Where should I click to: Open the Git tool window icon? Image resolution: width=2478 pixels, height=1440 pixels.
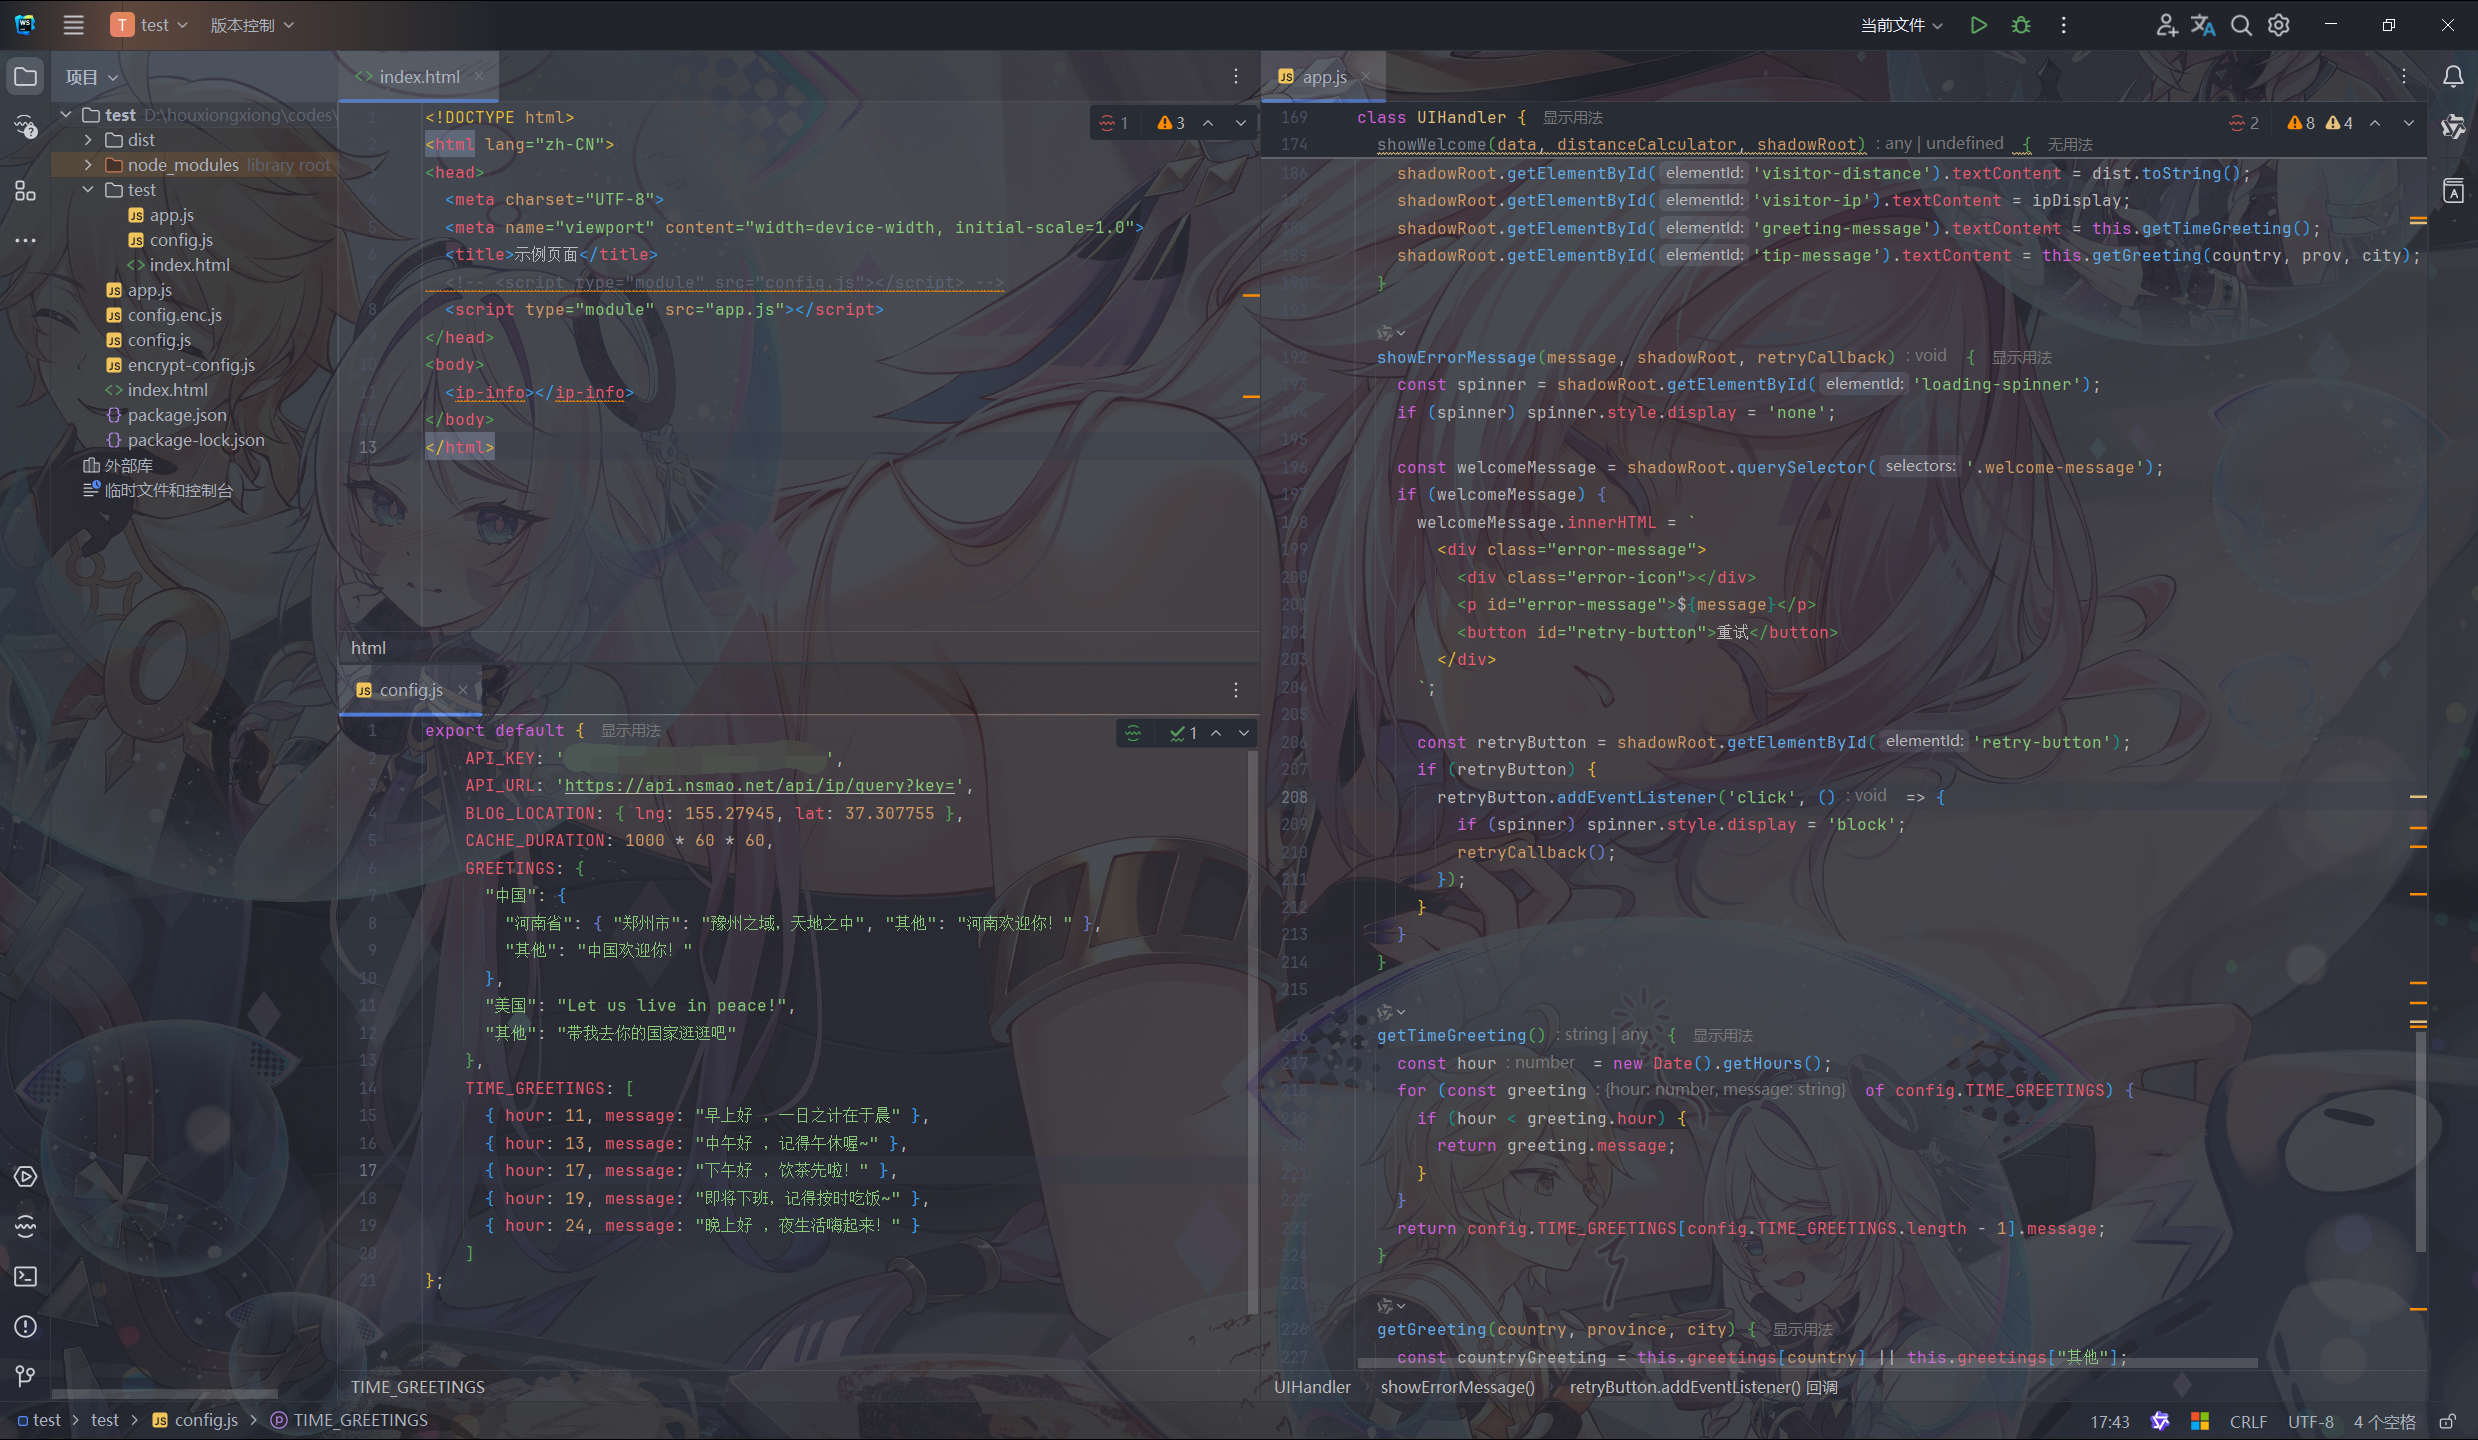(26, 1376)
